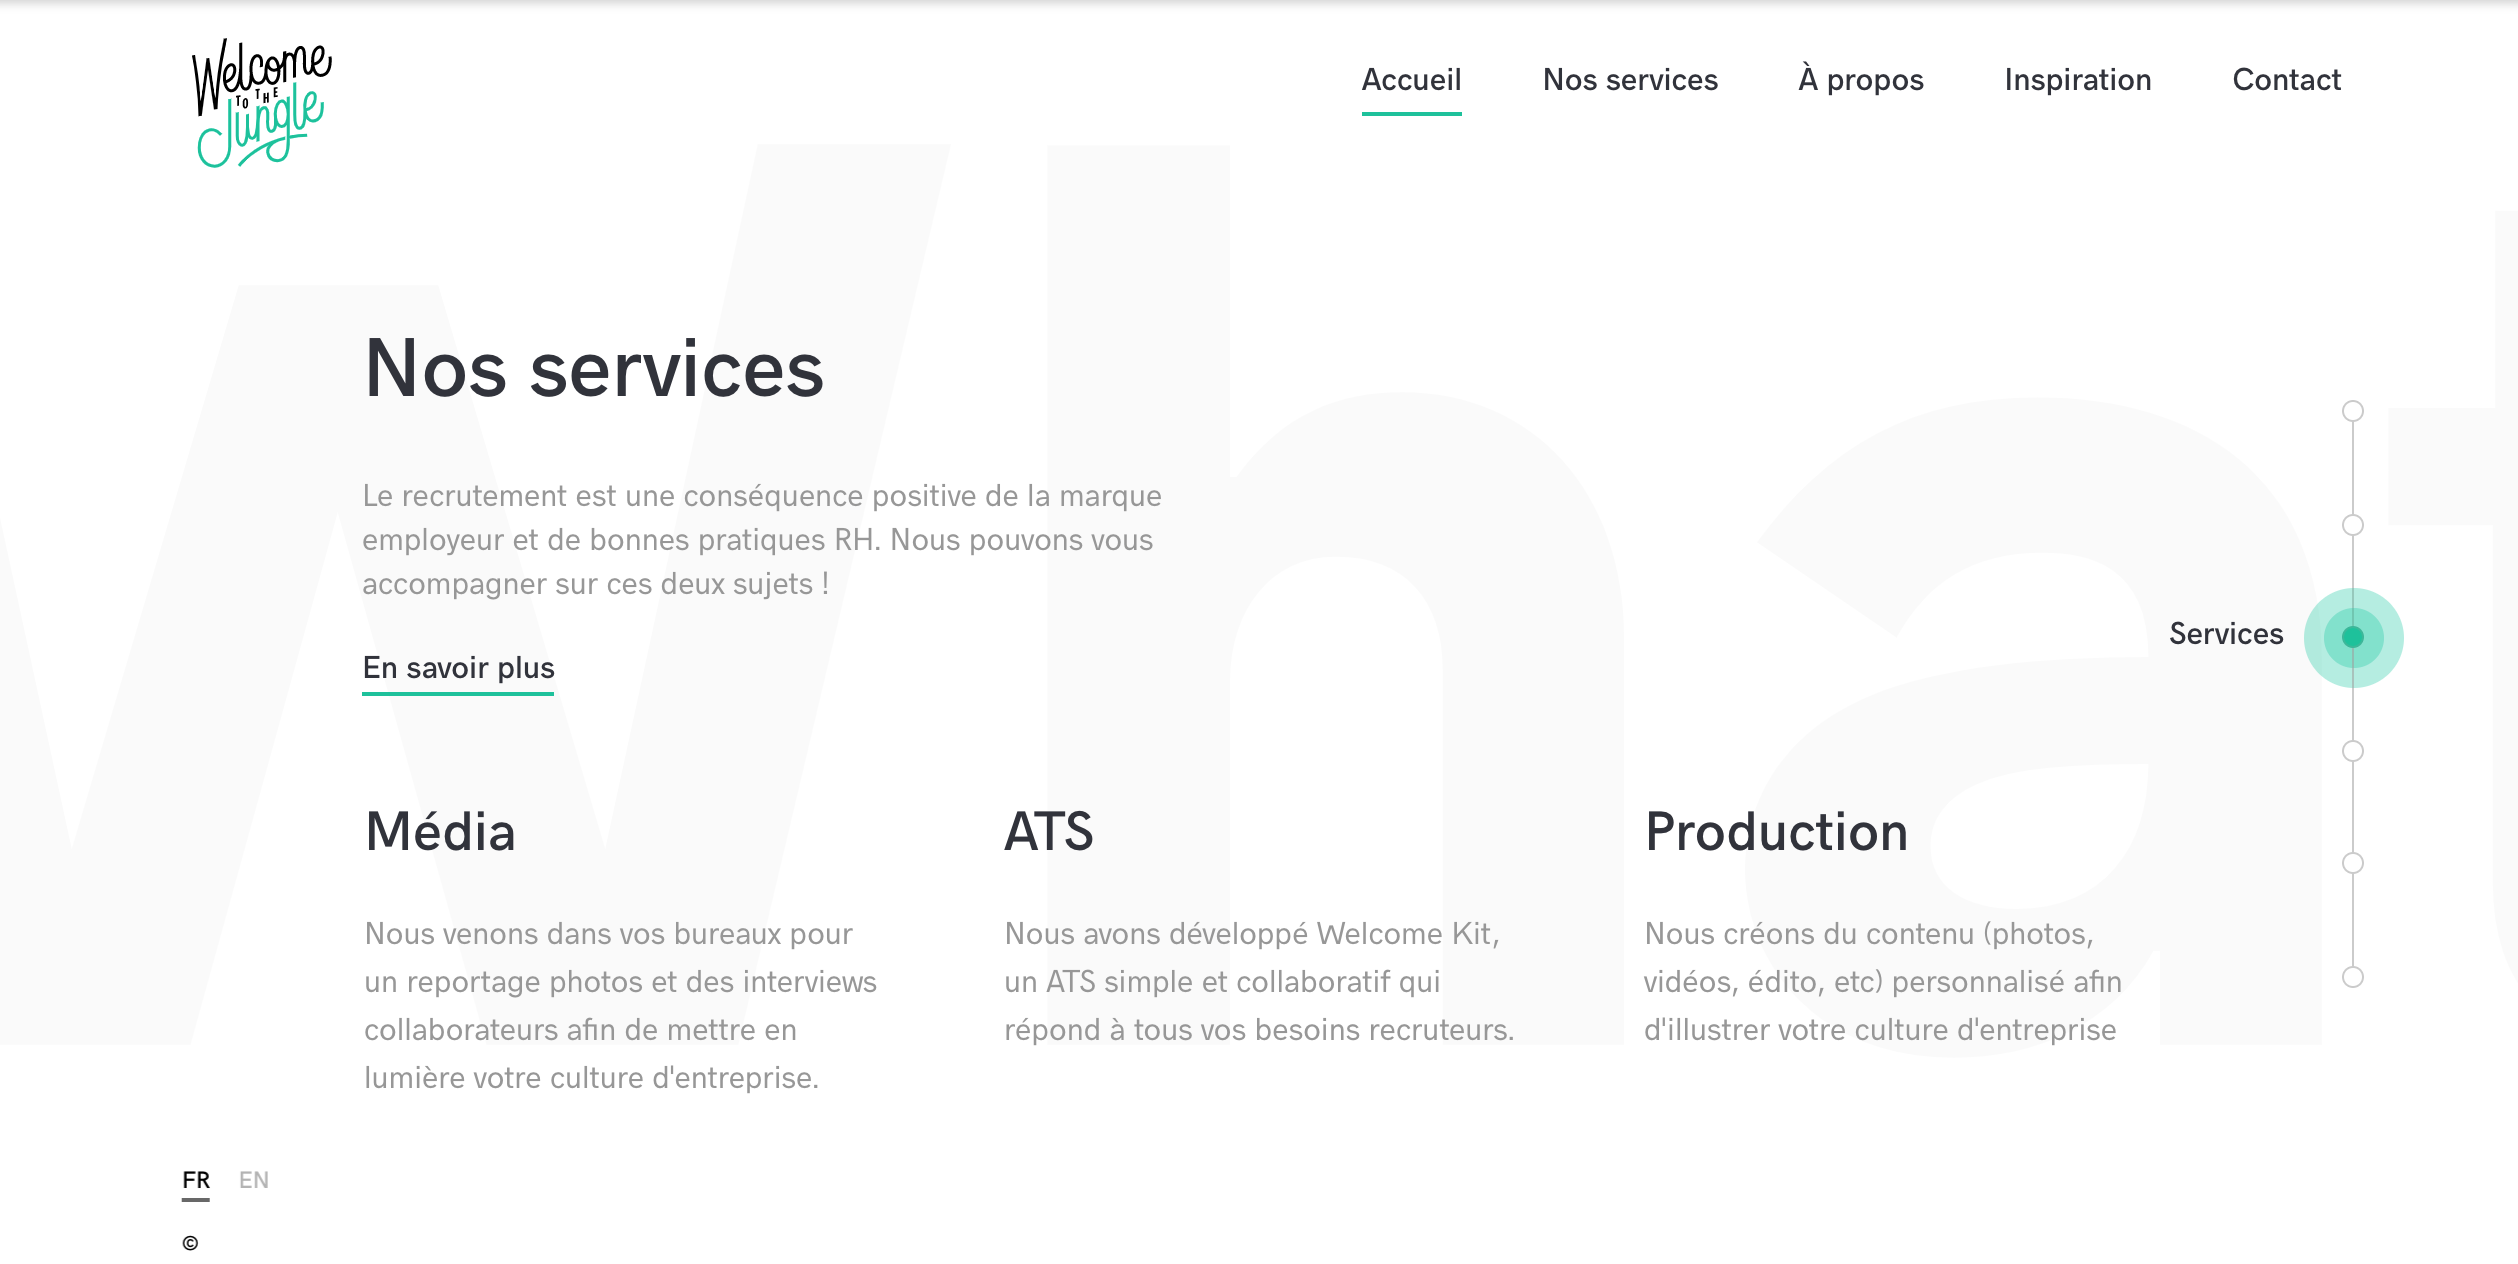Screen dimensions: 2518x1264
Task: Click the Nos services page title
Action: [594, 369]
